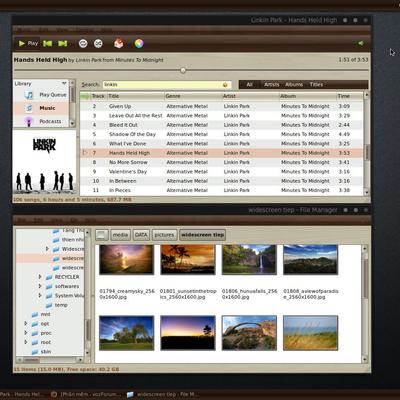Select the song Bleed It Out
The width and height of the screenshot is (400, 400).
pyautogui.click(x=222, y=125)
